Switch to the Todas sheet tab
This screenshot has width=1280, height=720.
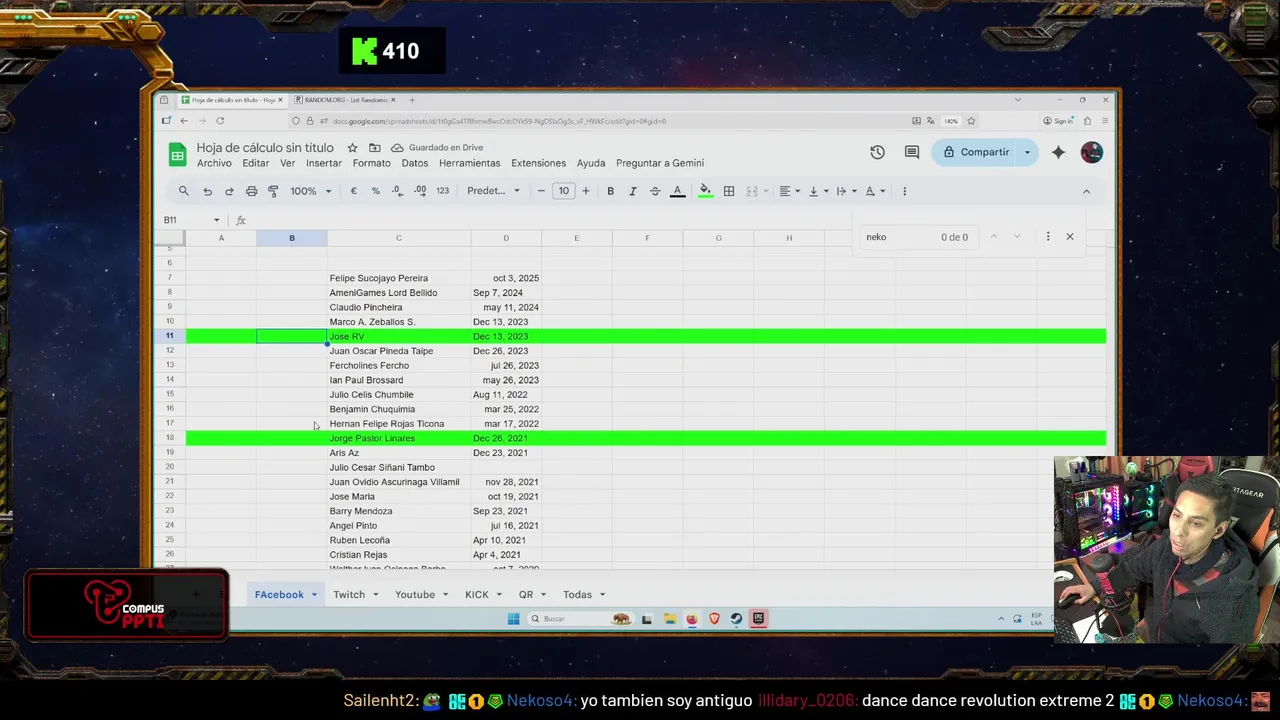pyautogui.click(x=577, y=595)
